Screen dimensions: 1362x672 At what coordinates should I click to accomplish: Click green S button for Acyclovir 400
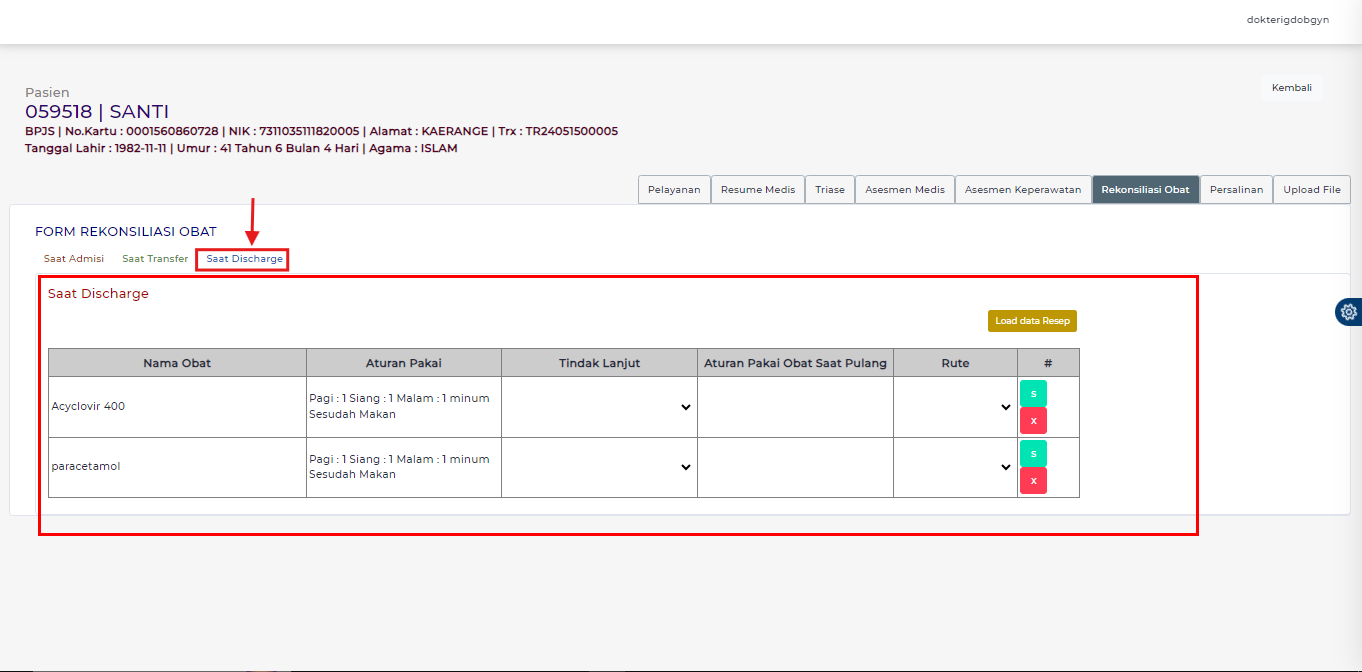click(1033, 394)
